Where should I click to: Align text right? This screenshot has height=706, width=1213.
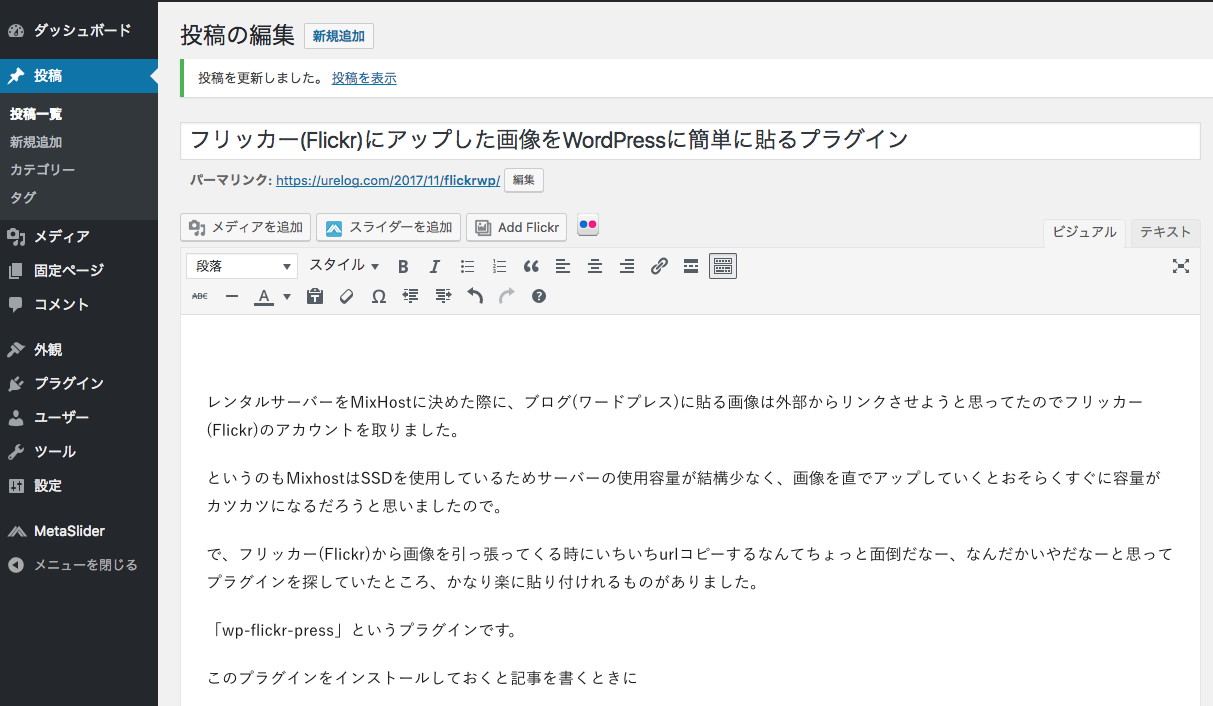[627, 266]
